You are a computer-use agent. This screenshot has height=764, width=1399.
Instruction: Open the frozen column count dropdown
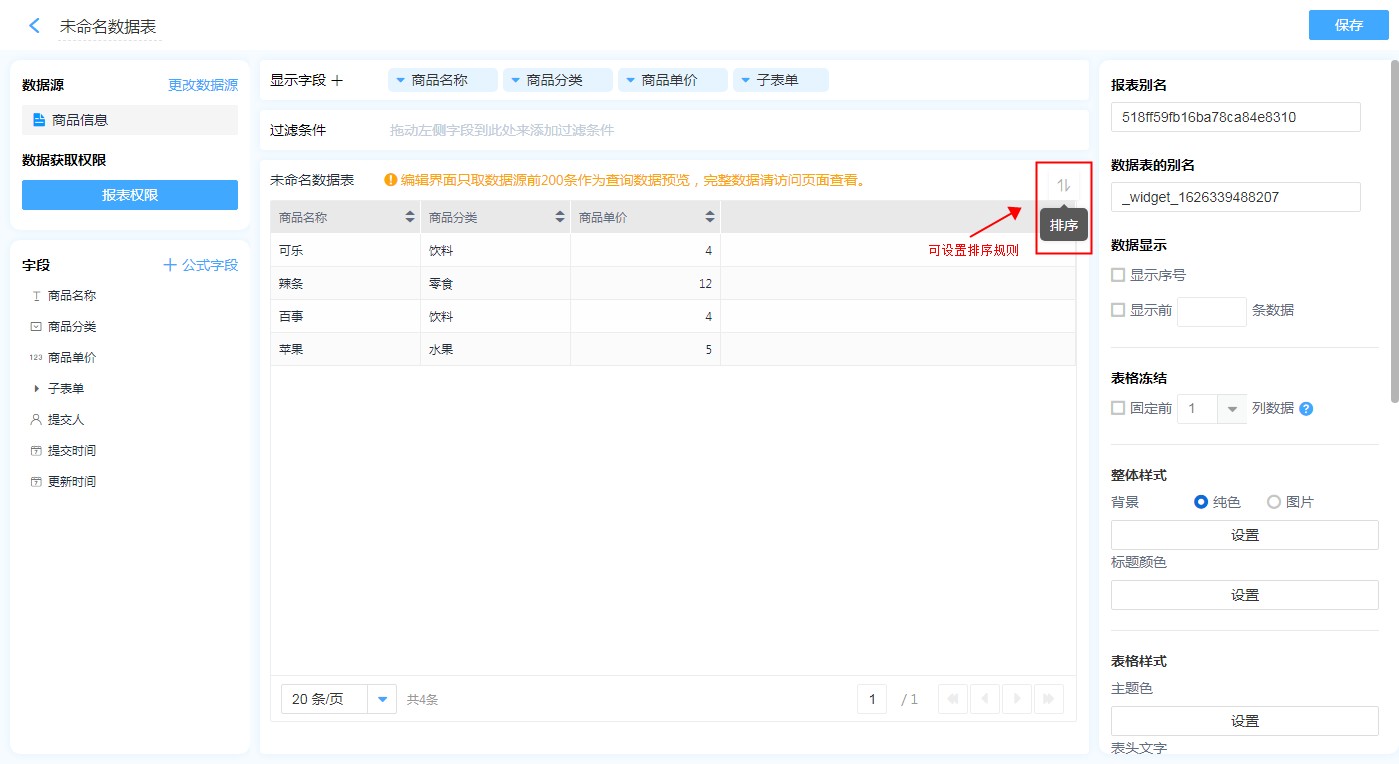click(1231, 408)
